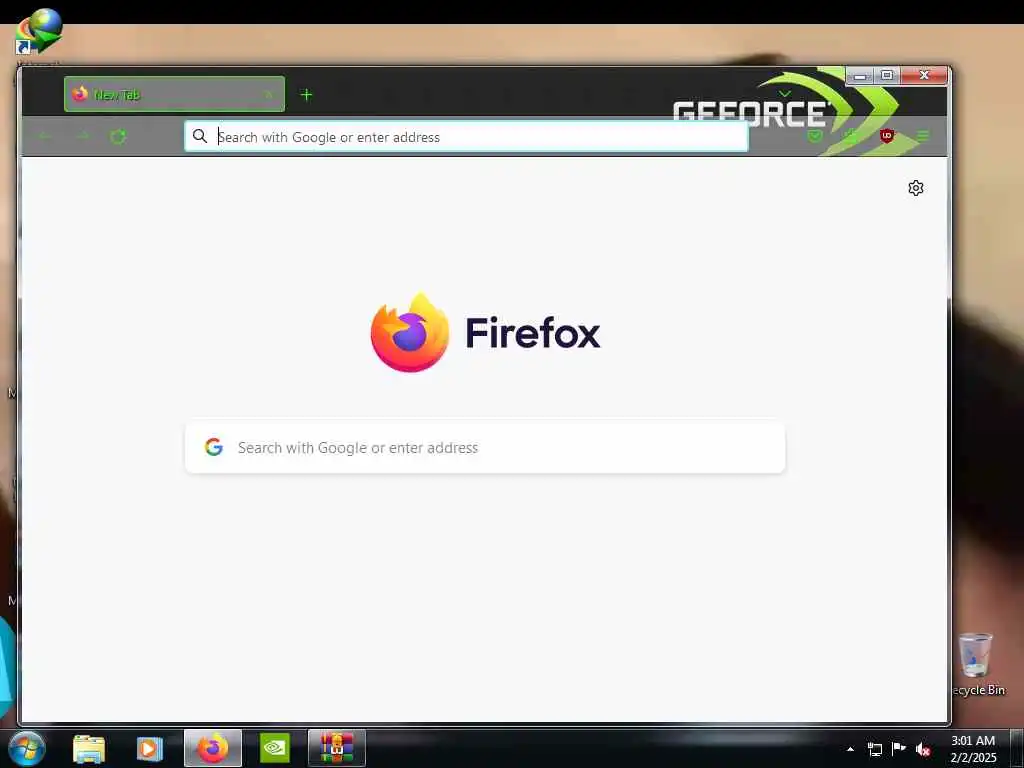
Task: Go back using the browser back arrow
Action: tap(45, 136)
